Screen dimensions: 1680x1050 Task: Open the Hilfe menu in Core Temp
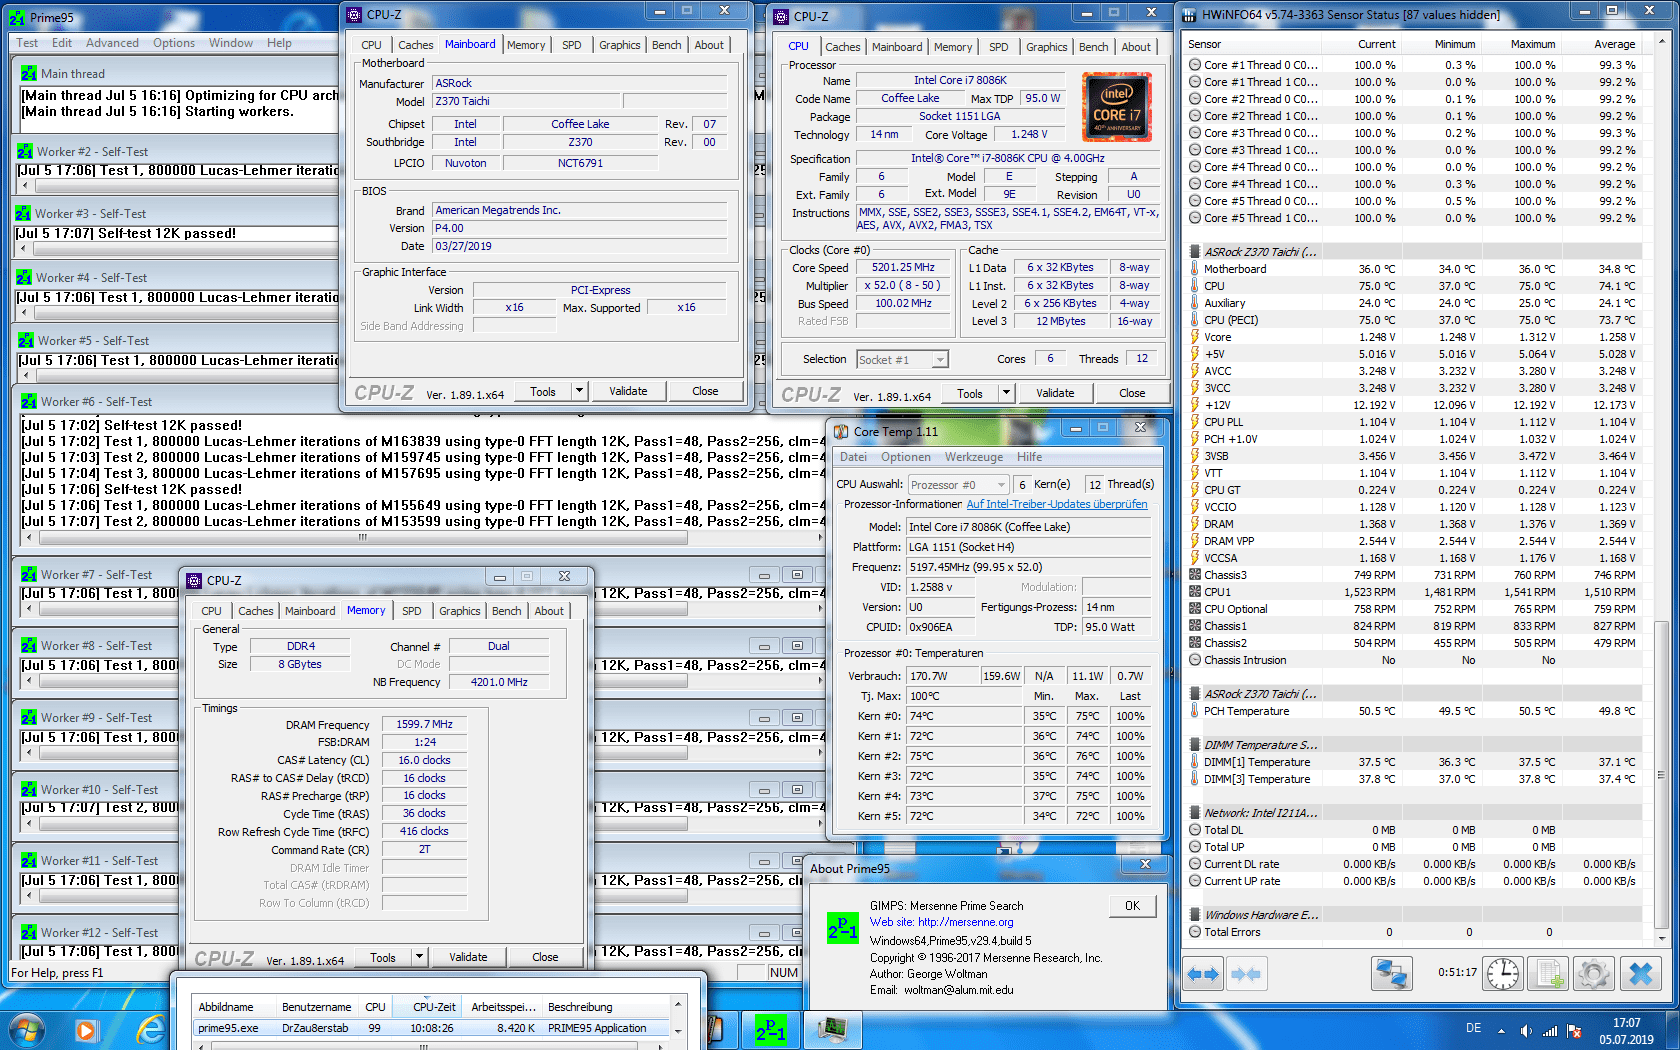pos(1029,456)
